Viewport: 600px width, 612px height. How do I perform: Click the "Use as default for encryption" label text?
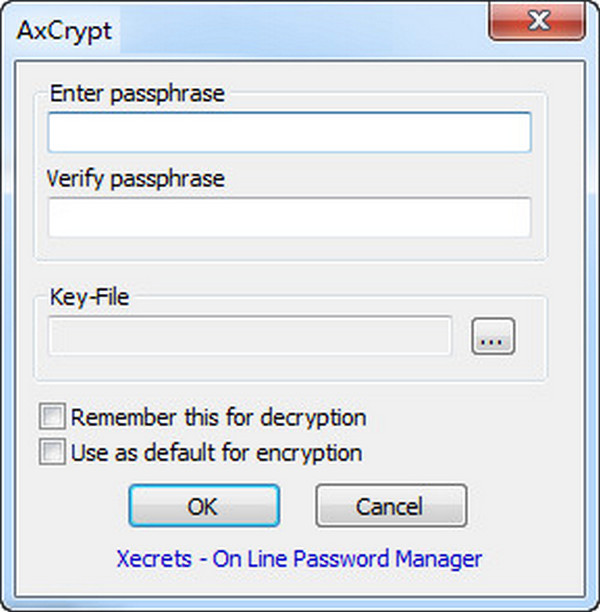tap(216, 452)
